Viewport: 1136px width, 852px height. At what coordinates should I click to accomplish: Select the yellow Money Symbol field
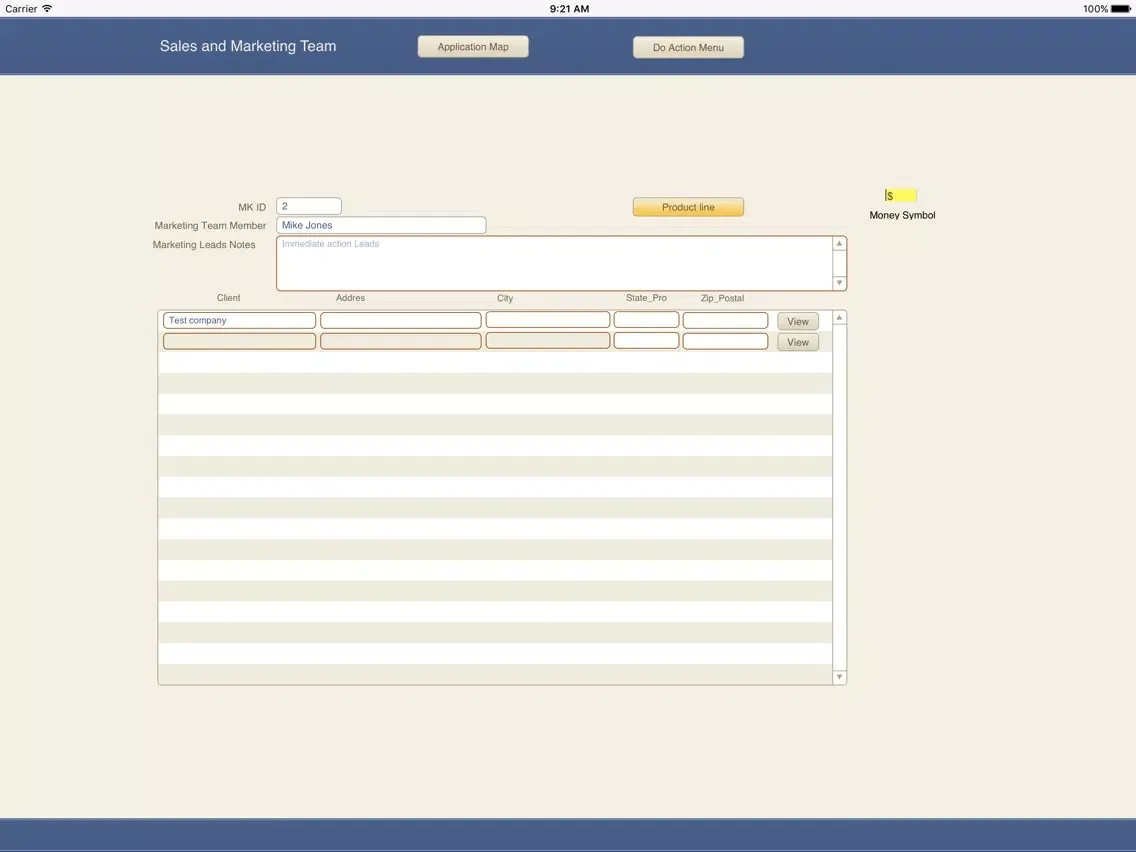[x=901, y=196]
